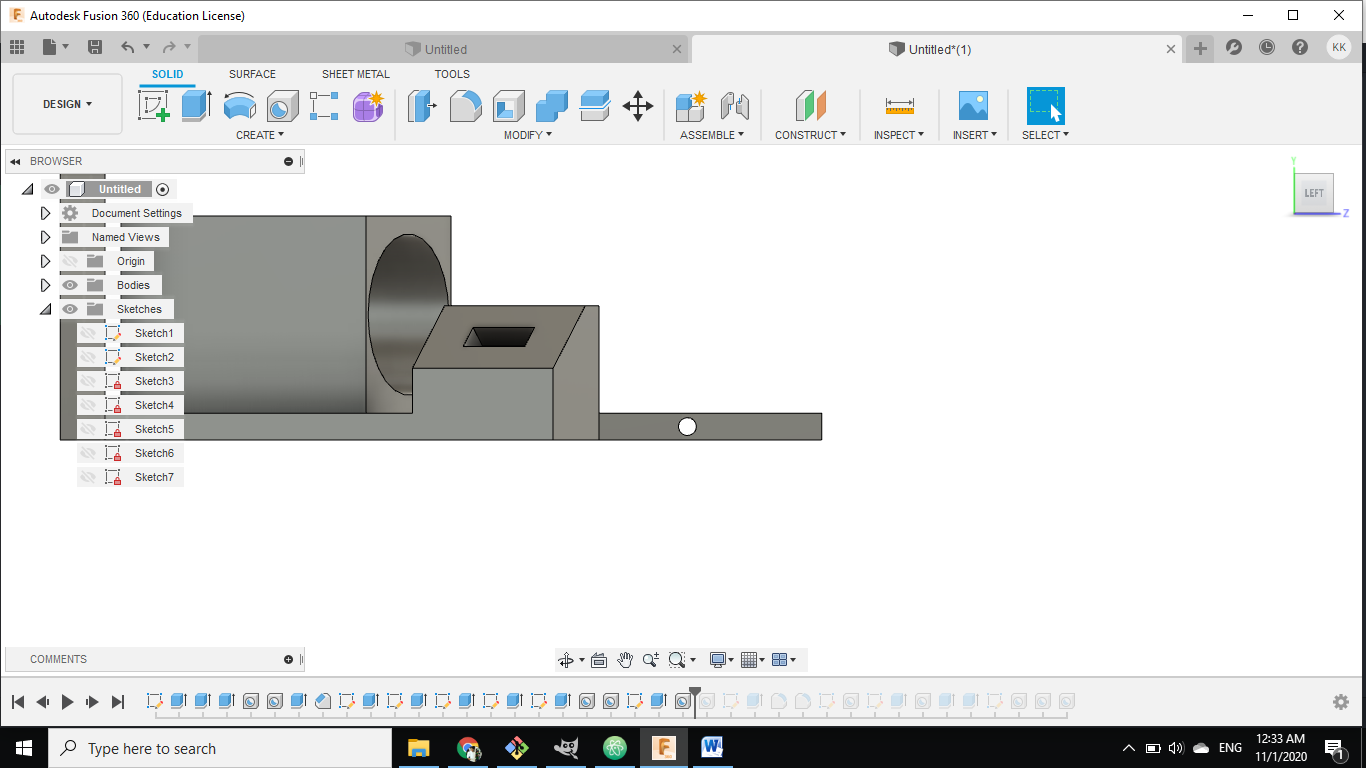Viewport: 1366px width, 768px height.
Task: Open the CREATE menu label
Action: point(259,135)
